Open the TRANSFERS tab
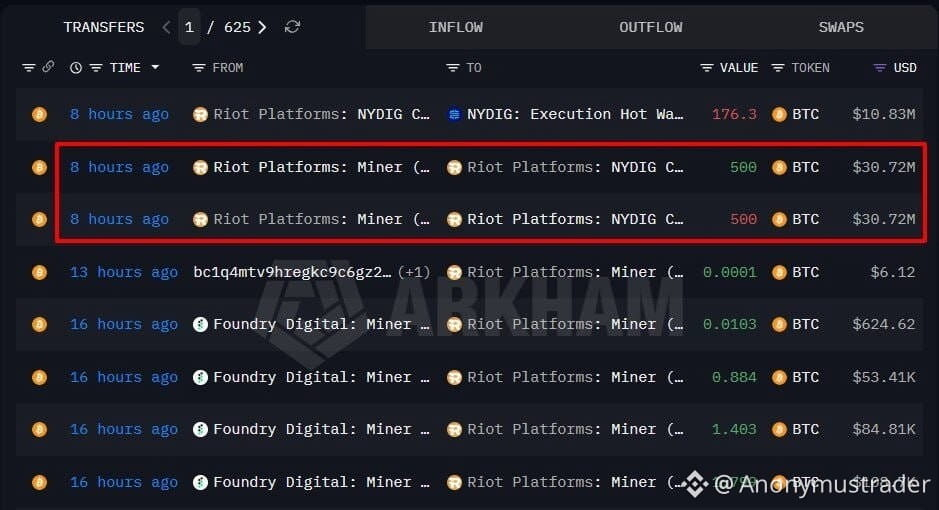Viewport: 939px width, 510px height. pyautogui.click(x=104, y=27)
